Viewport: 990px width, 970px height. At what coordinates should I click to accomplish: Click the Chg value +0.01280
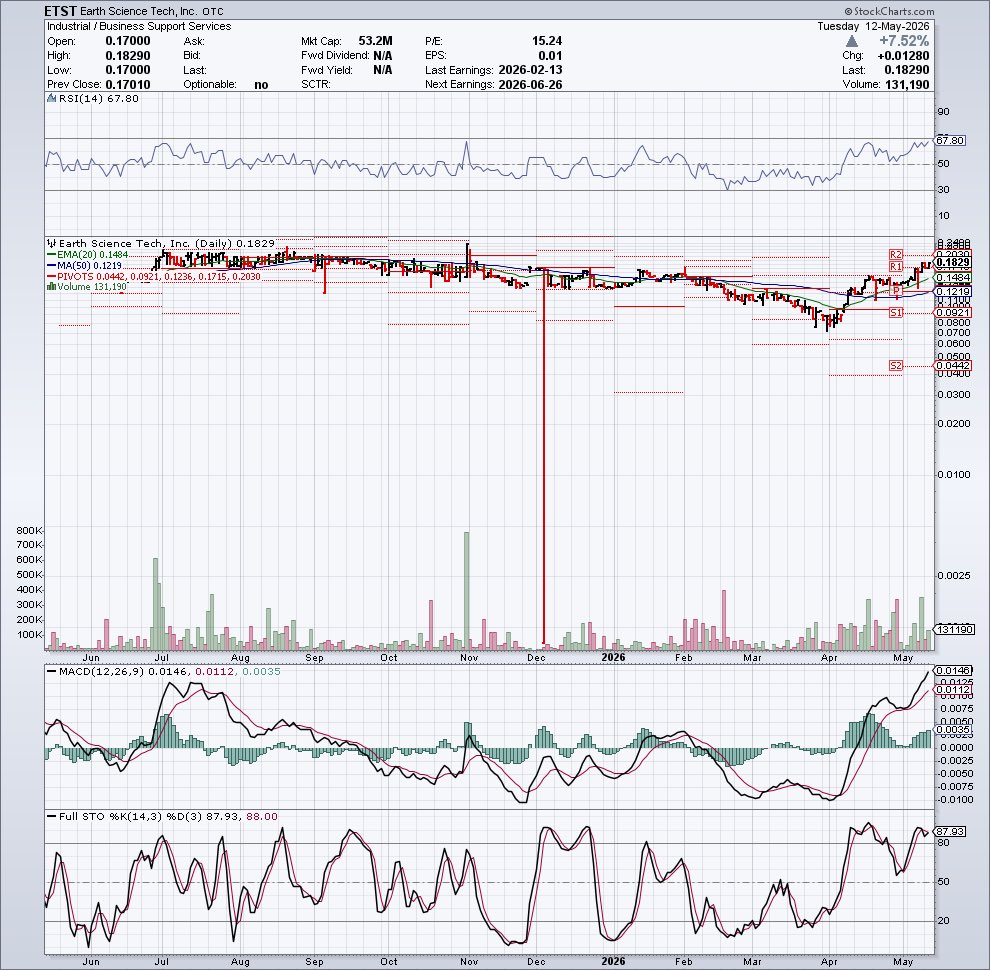pos(904,56)
